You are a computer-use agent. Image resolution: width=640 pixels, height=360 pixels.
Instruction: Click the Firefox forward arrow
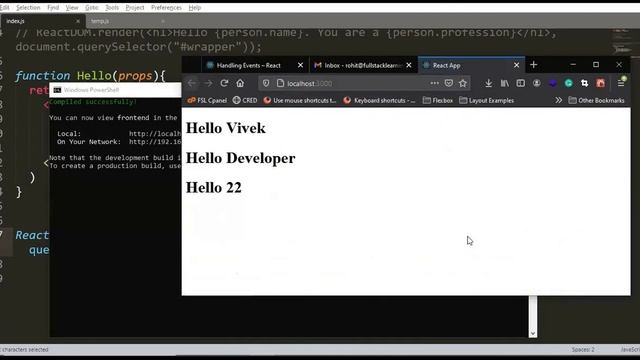tap(208, 83)
